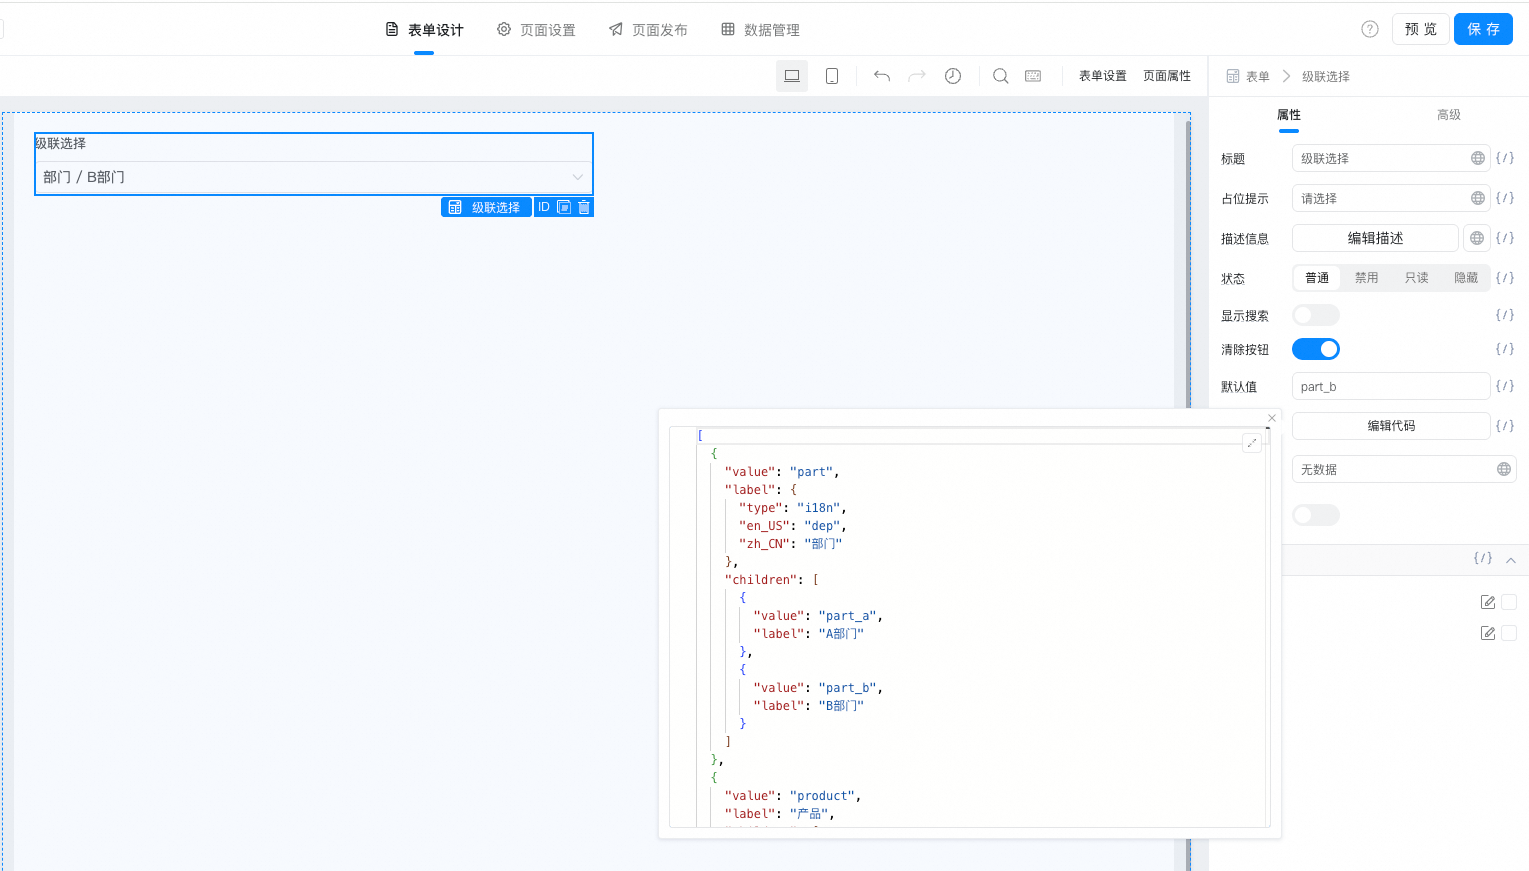This screenshot has height=871, width=1529.
Task: Copy the 级联选择 component via duplicate icon
Action: click(564, 207)
